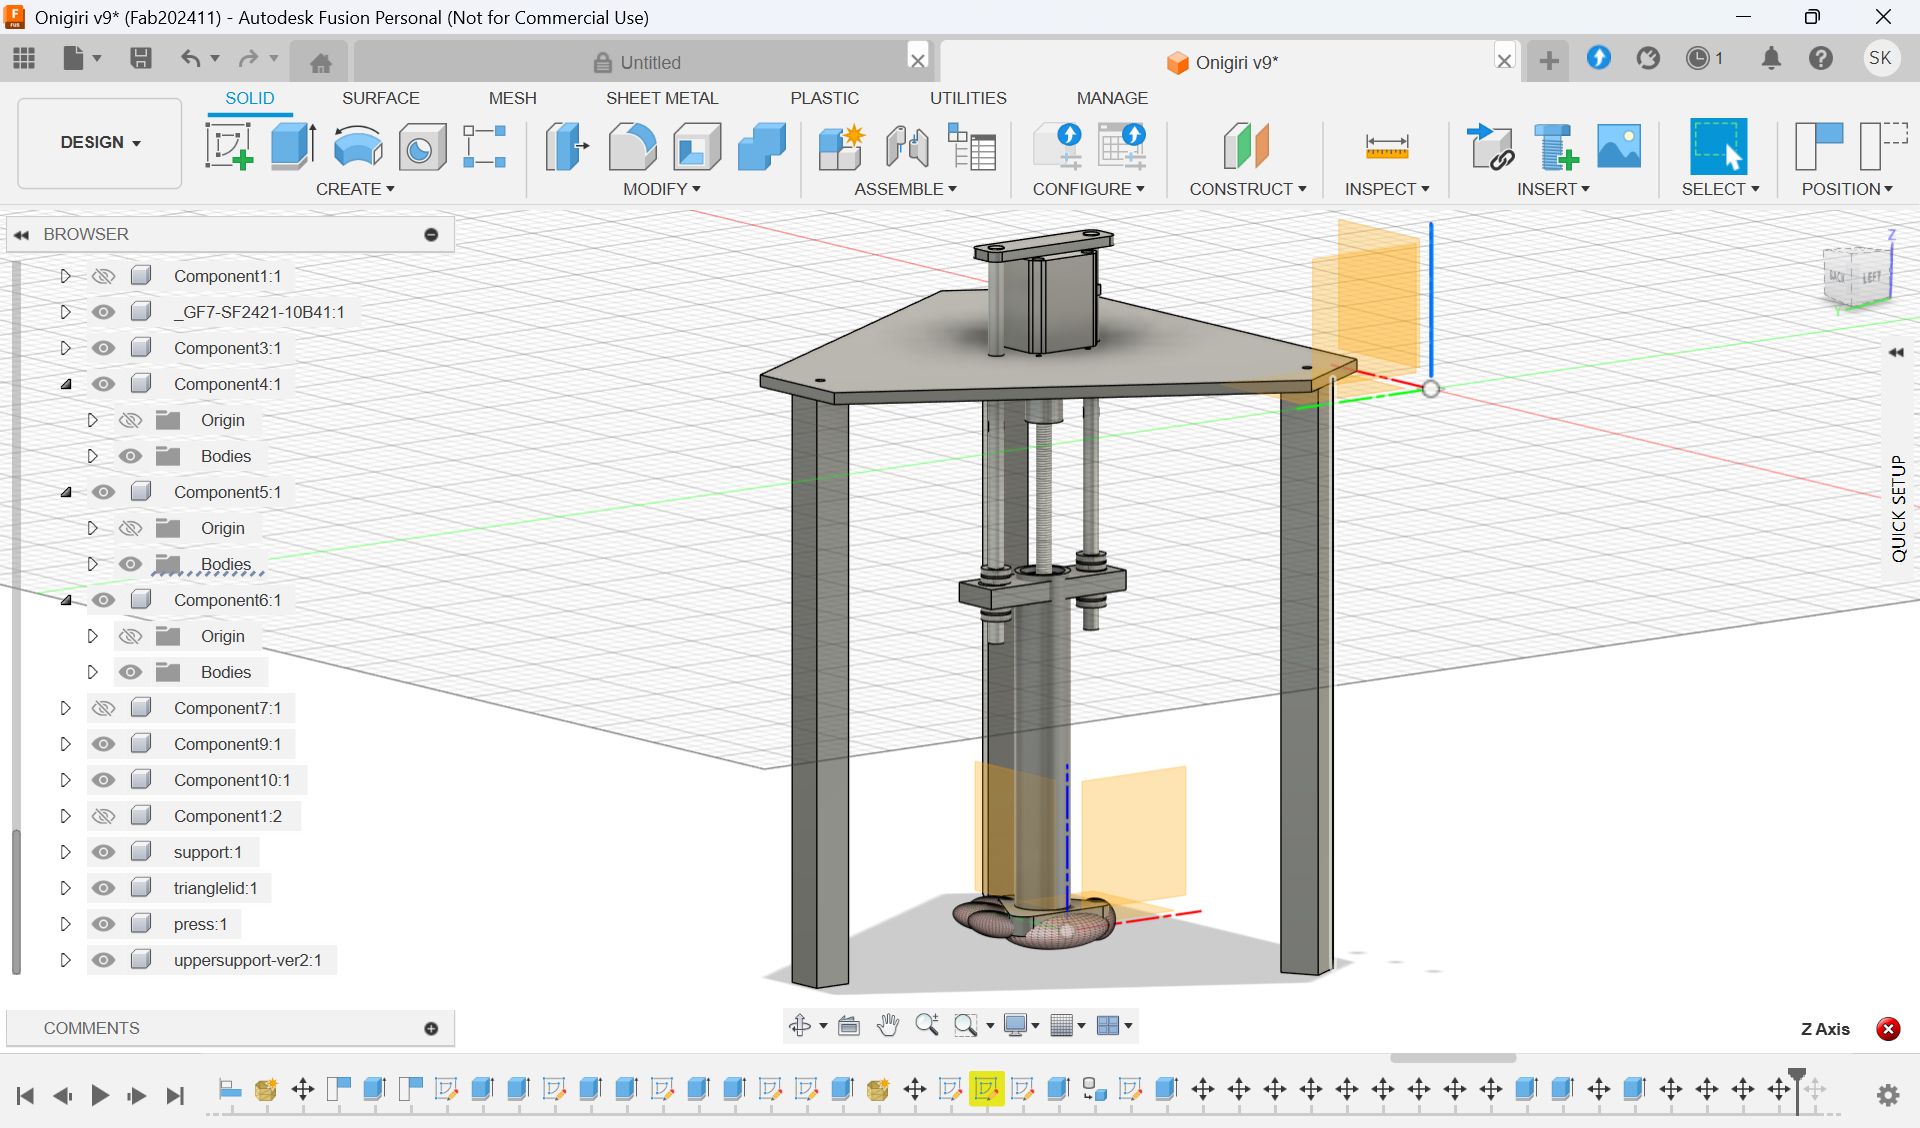Show hidden Component7:1 via eye icon

click(x=103, y=708)
